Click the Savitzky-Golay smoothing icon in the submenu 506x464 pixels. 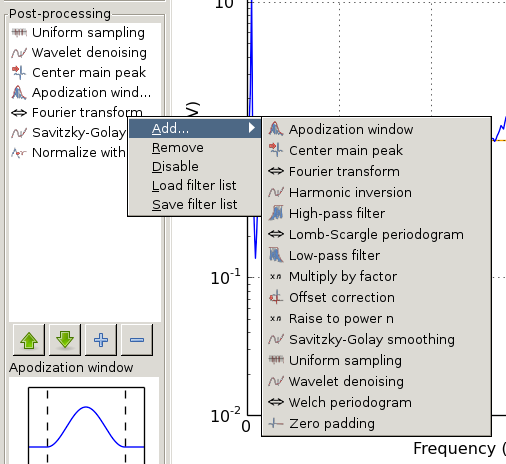pyautogui.click(x=276, y=339)
